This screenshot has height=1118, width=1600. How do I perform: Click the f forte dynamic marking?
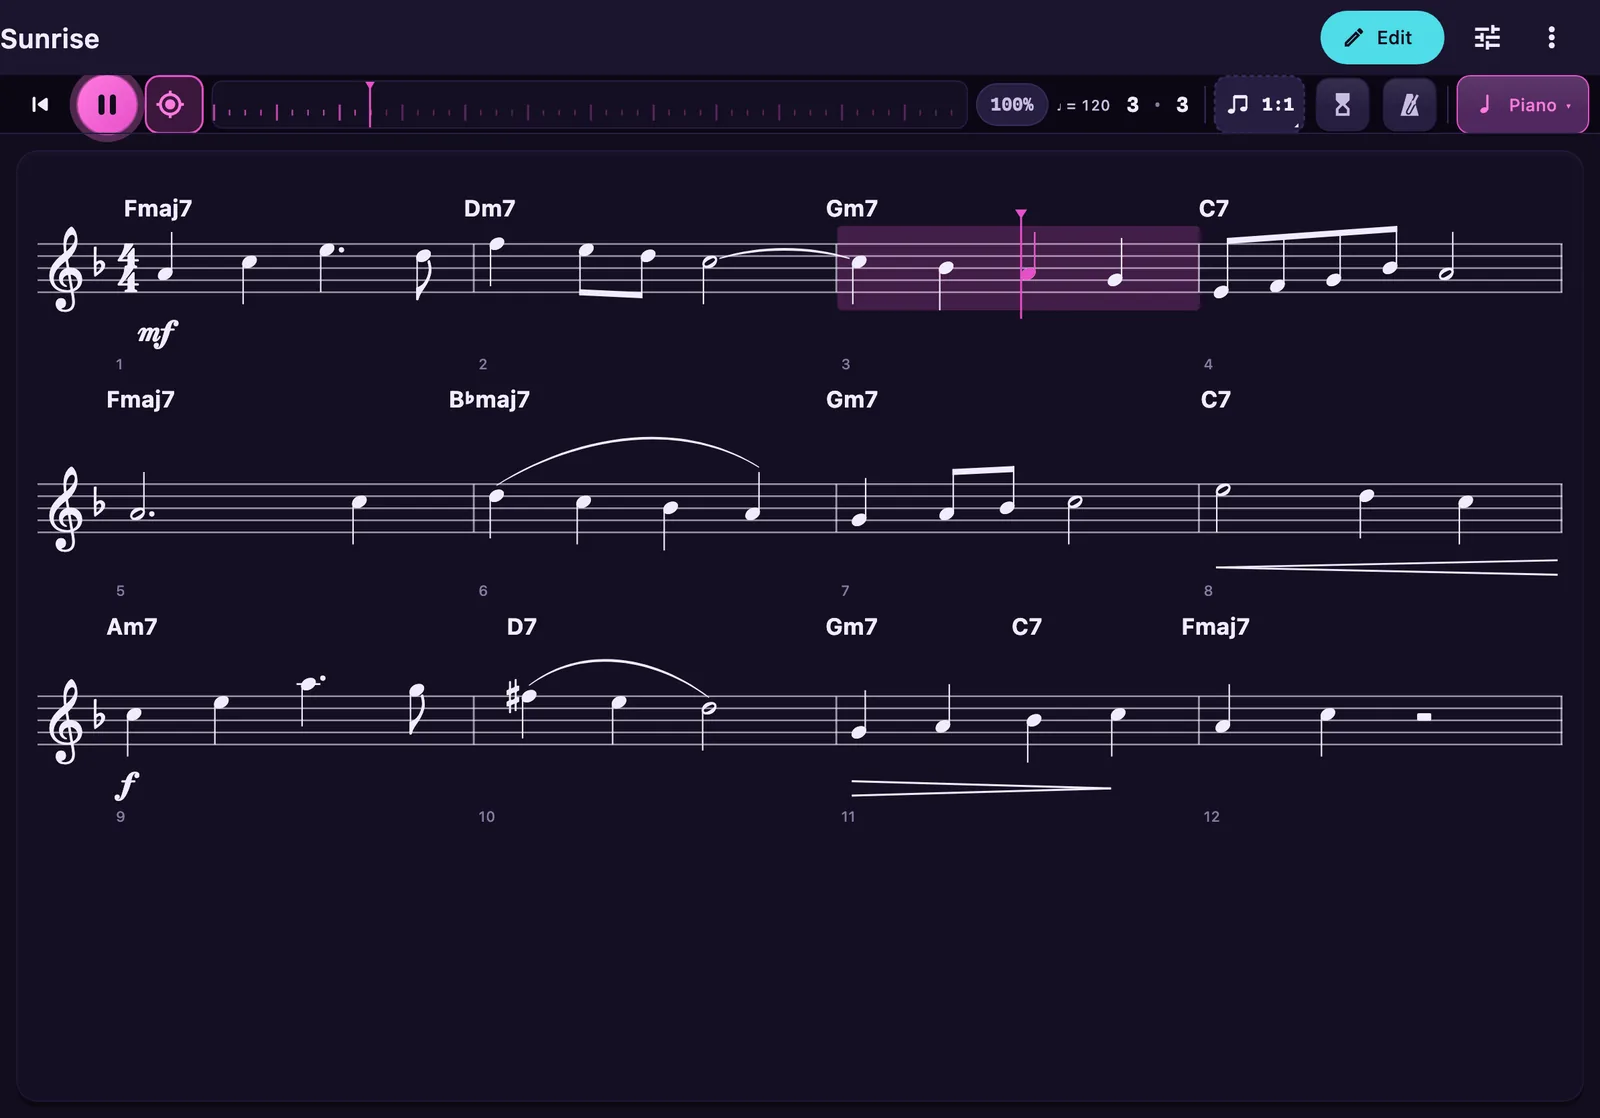(x=126, y=785)
